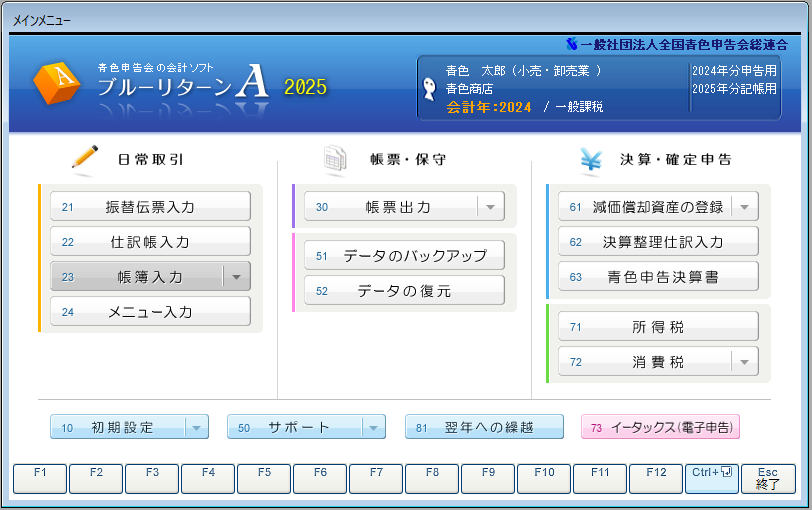
Task: Click the F12 function key button
Action: pos(656,478)
